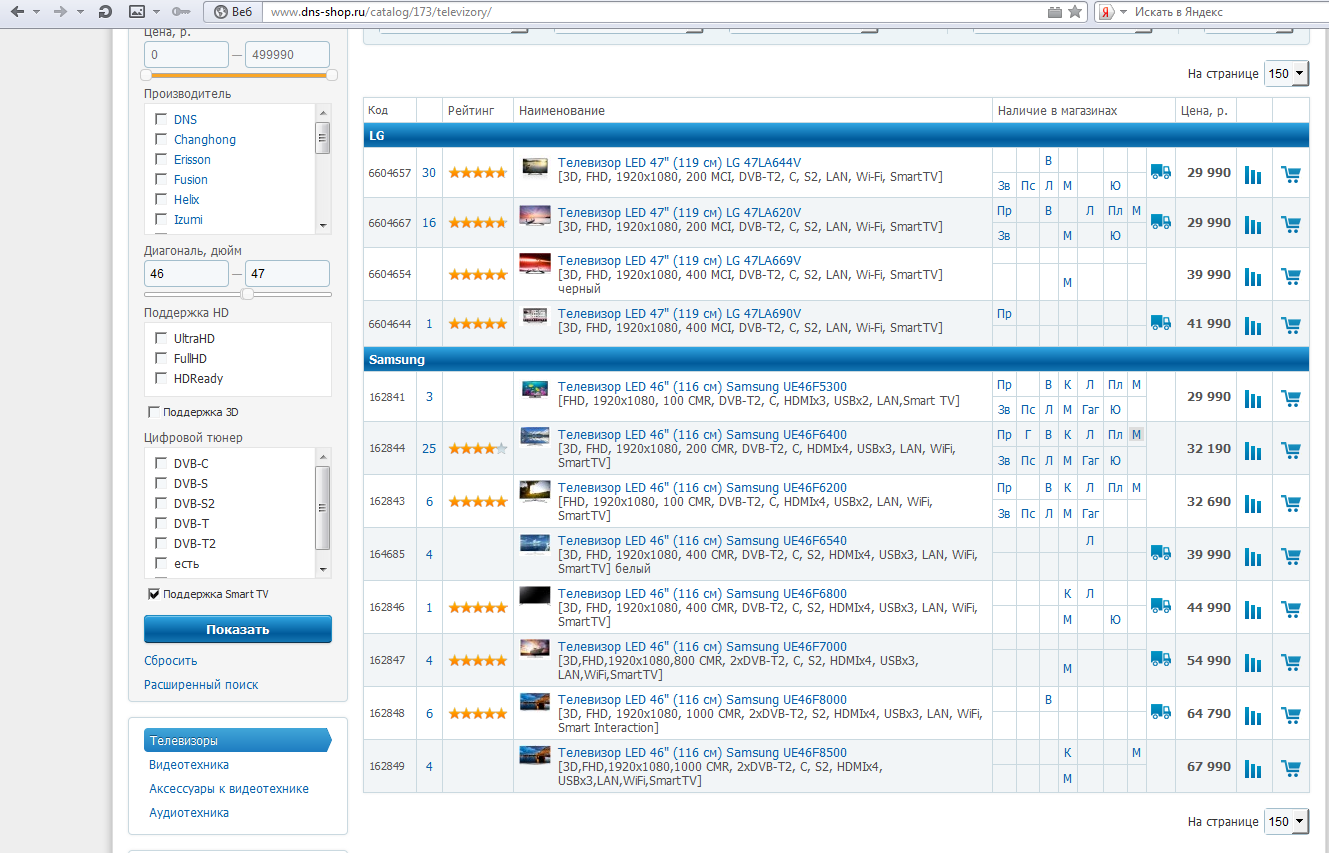Add the Samsung UE46F6800 to the cart
Image resolution: width=1329 pixels, height=853 pixels.
click(1291, 609)
